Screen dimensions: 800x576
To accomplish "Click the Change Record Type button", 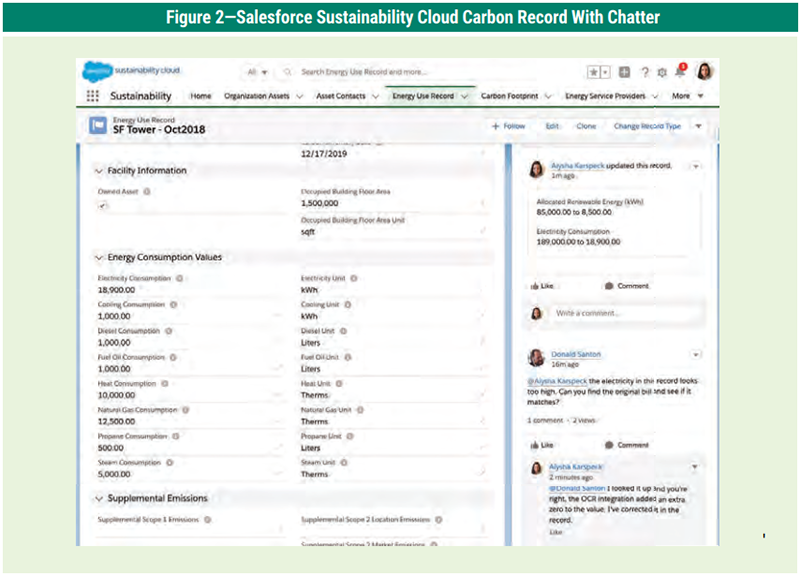I will (x=647, y=127).
